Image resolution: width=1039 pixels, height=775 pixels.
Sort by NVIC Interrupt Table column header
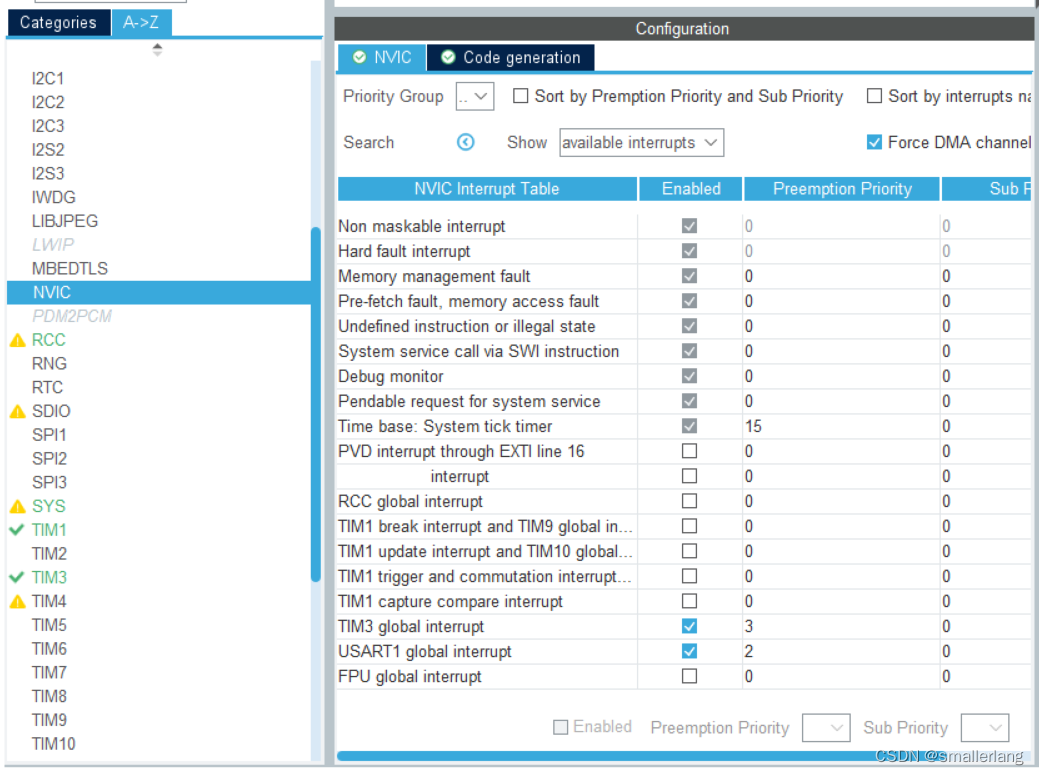point(487,189)
